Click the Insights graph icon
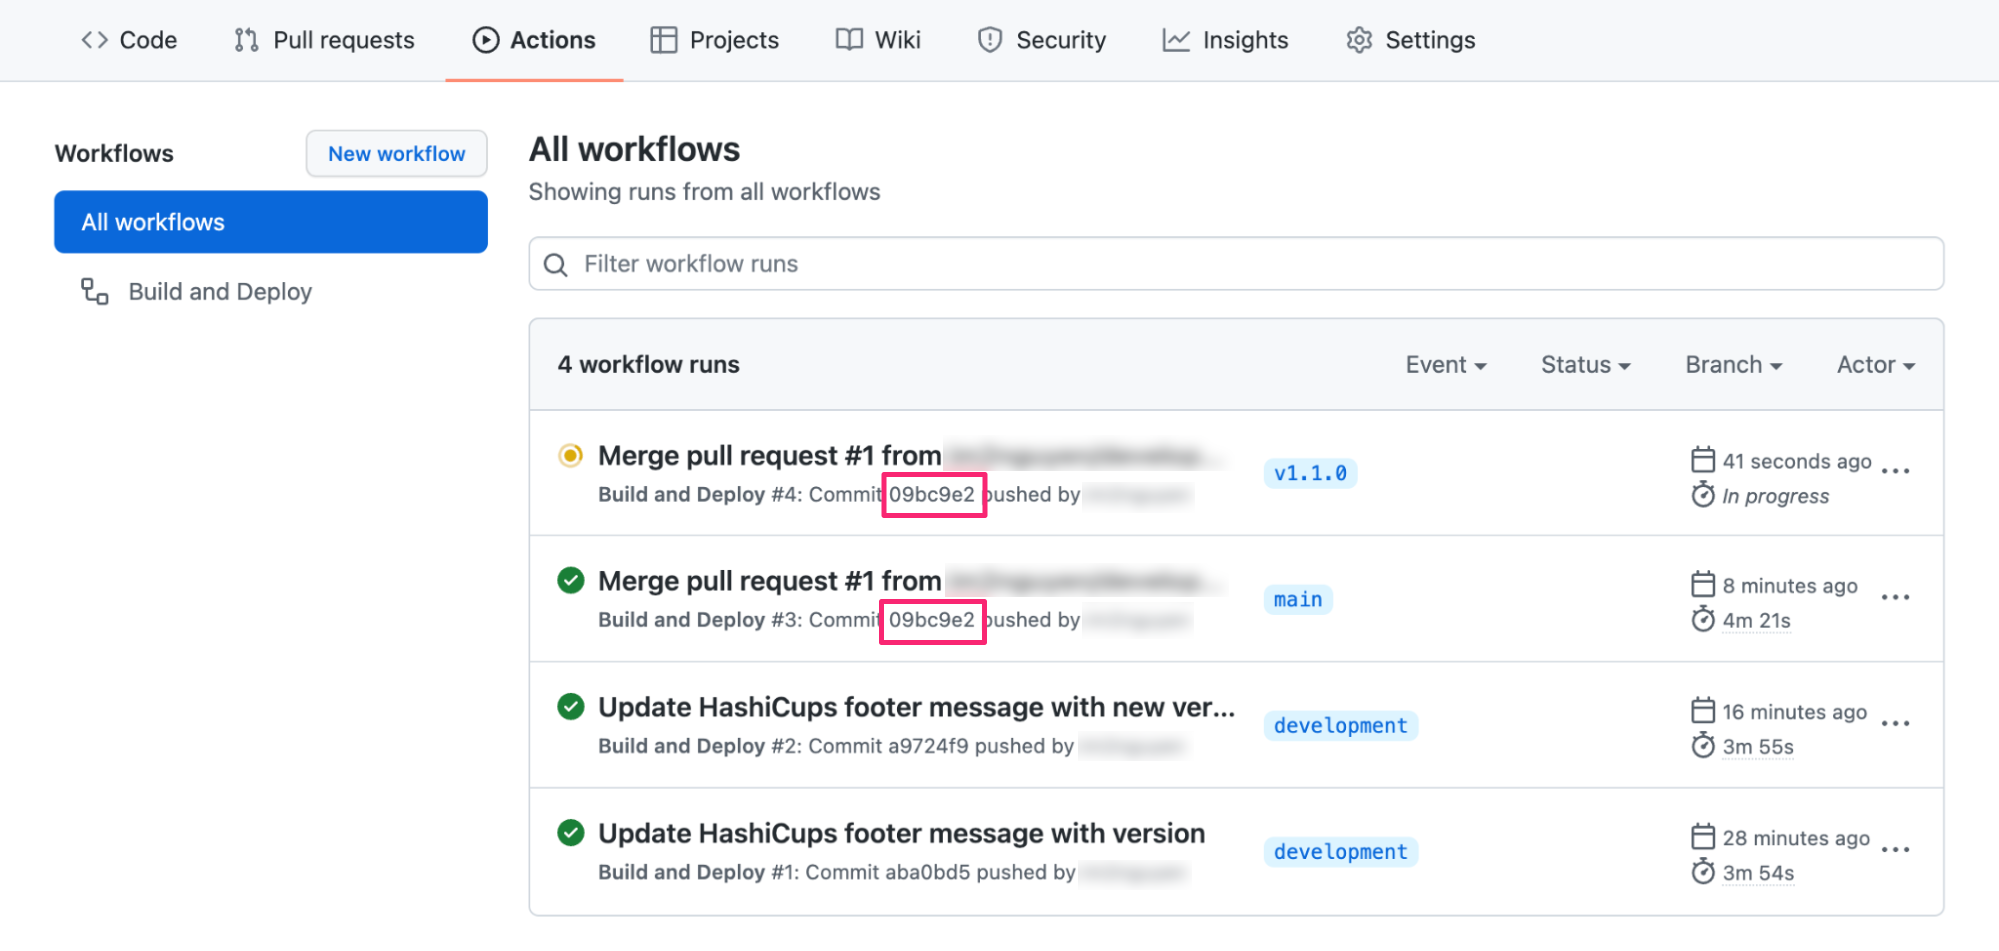 (x=1176, y=40)
